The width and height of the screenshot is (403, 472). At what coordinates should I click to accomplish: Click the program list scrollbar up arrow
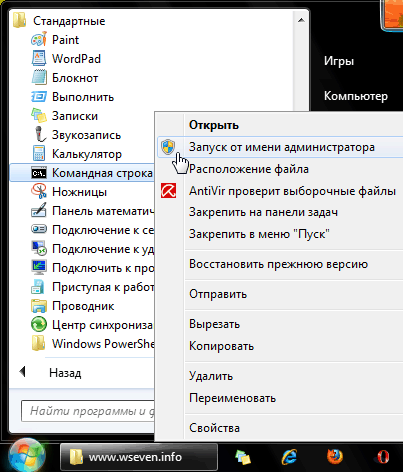[301, 20]
